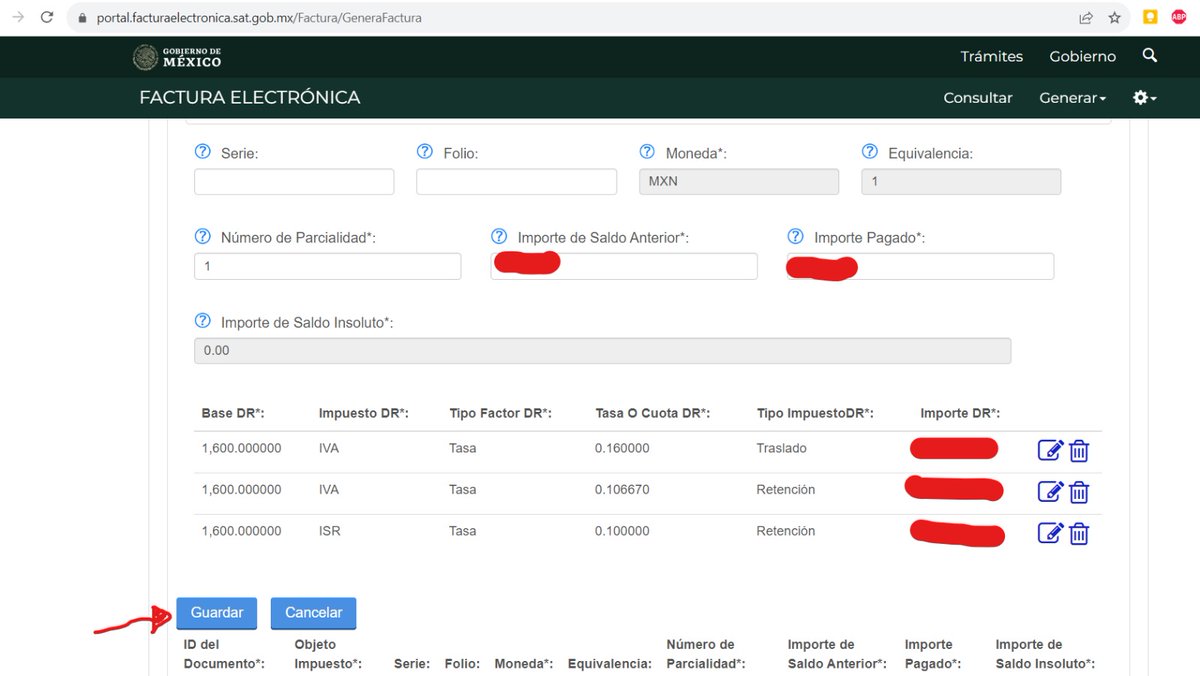Open the Trámites link
Image resolution: width=1200 pixels, height=676 pixels.
992,57
